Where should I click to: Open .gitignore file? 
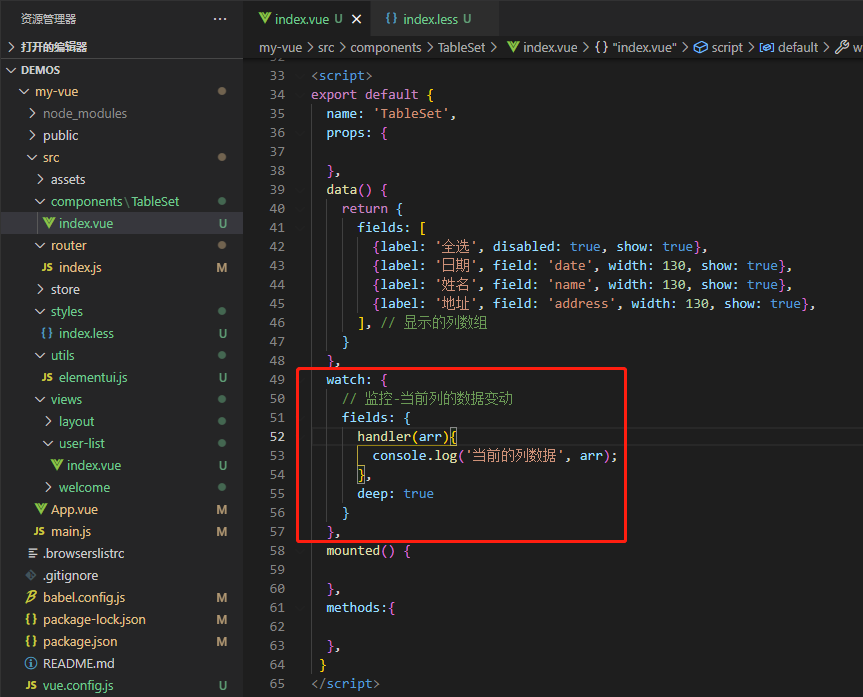pos(122,576)
